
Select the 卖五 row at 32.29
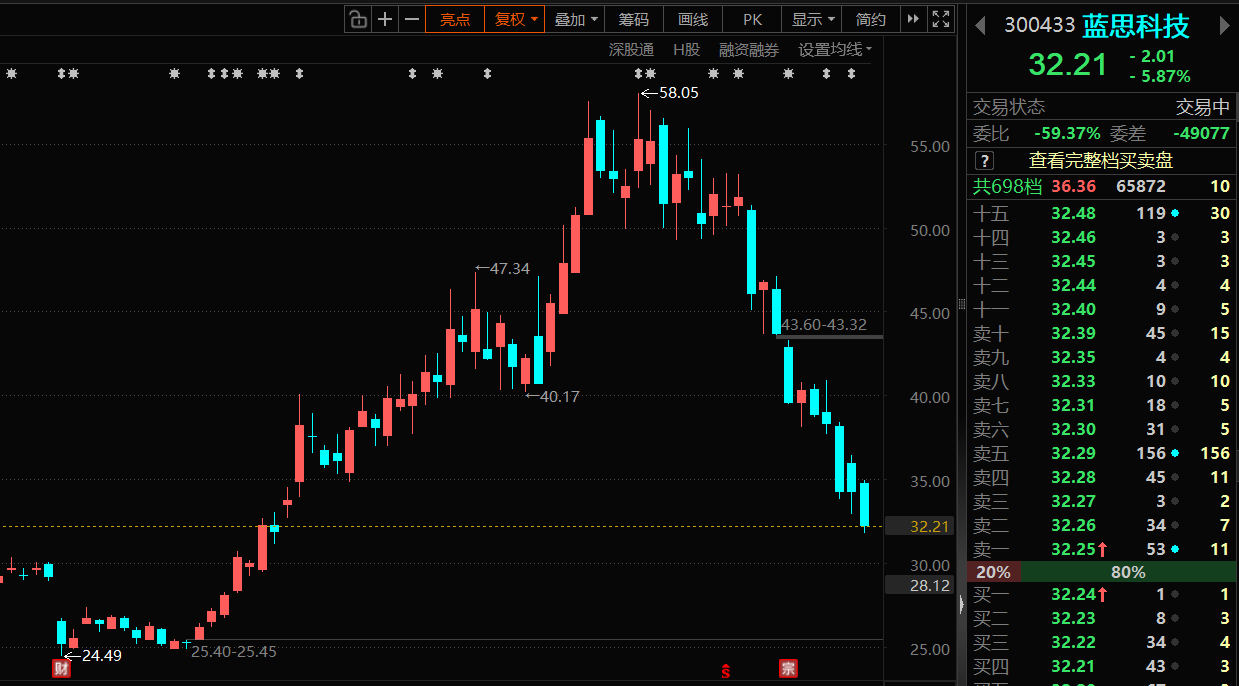tap(1102, 453)
